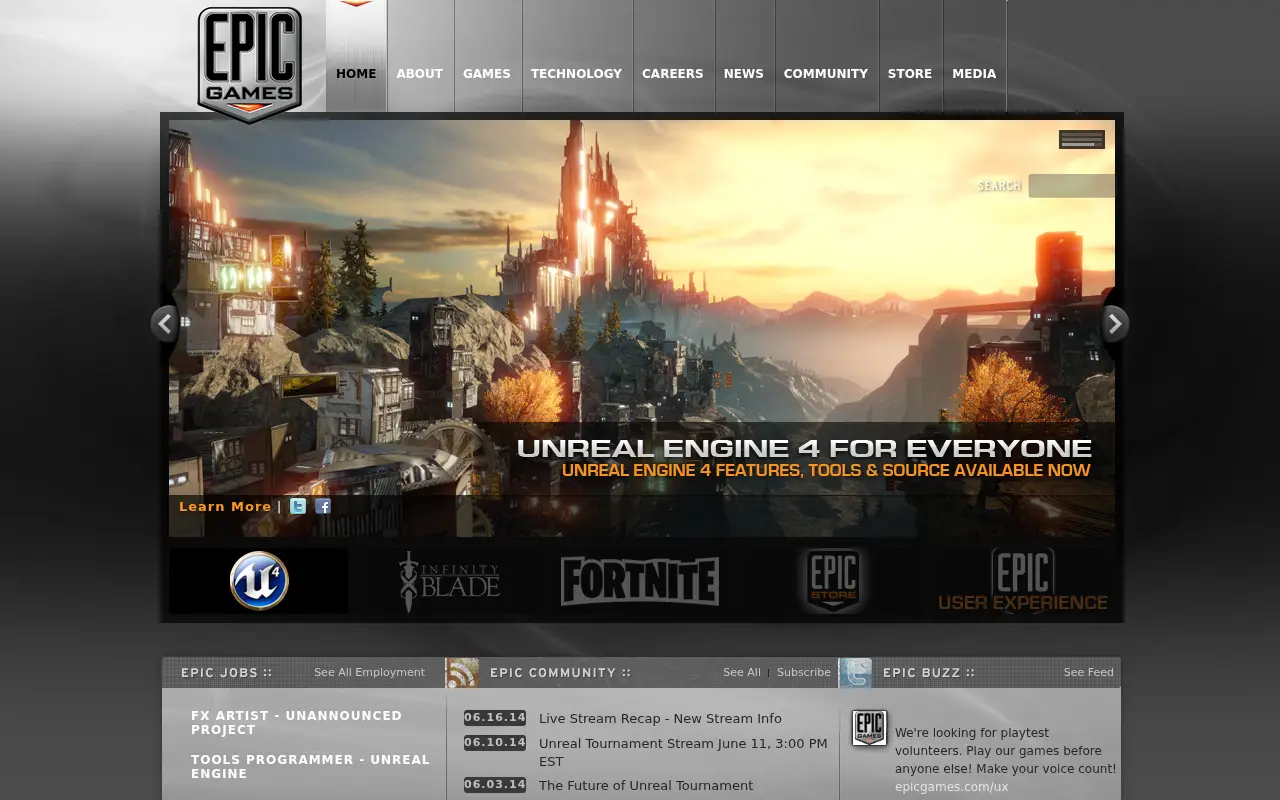
Task: Open the Games menu item
Action: pyautogui.click(x=487, y=74)
